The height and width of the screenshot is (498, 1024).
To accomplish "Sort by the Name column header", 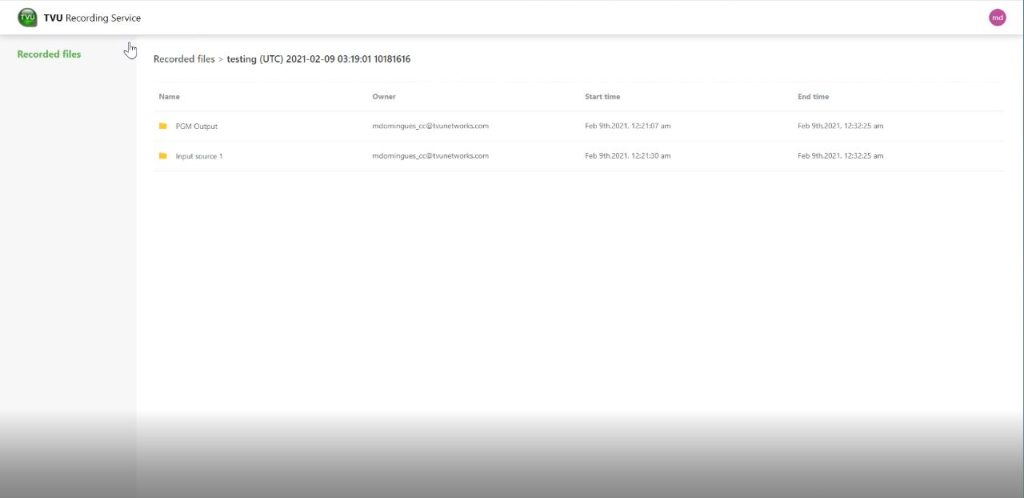I will [169, 97].
